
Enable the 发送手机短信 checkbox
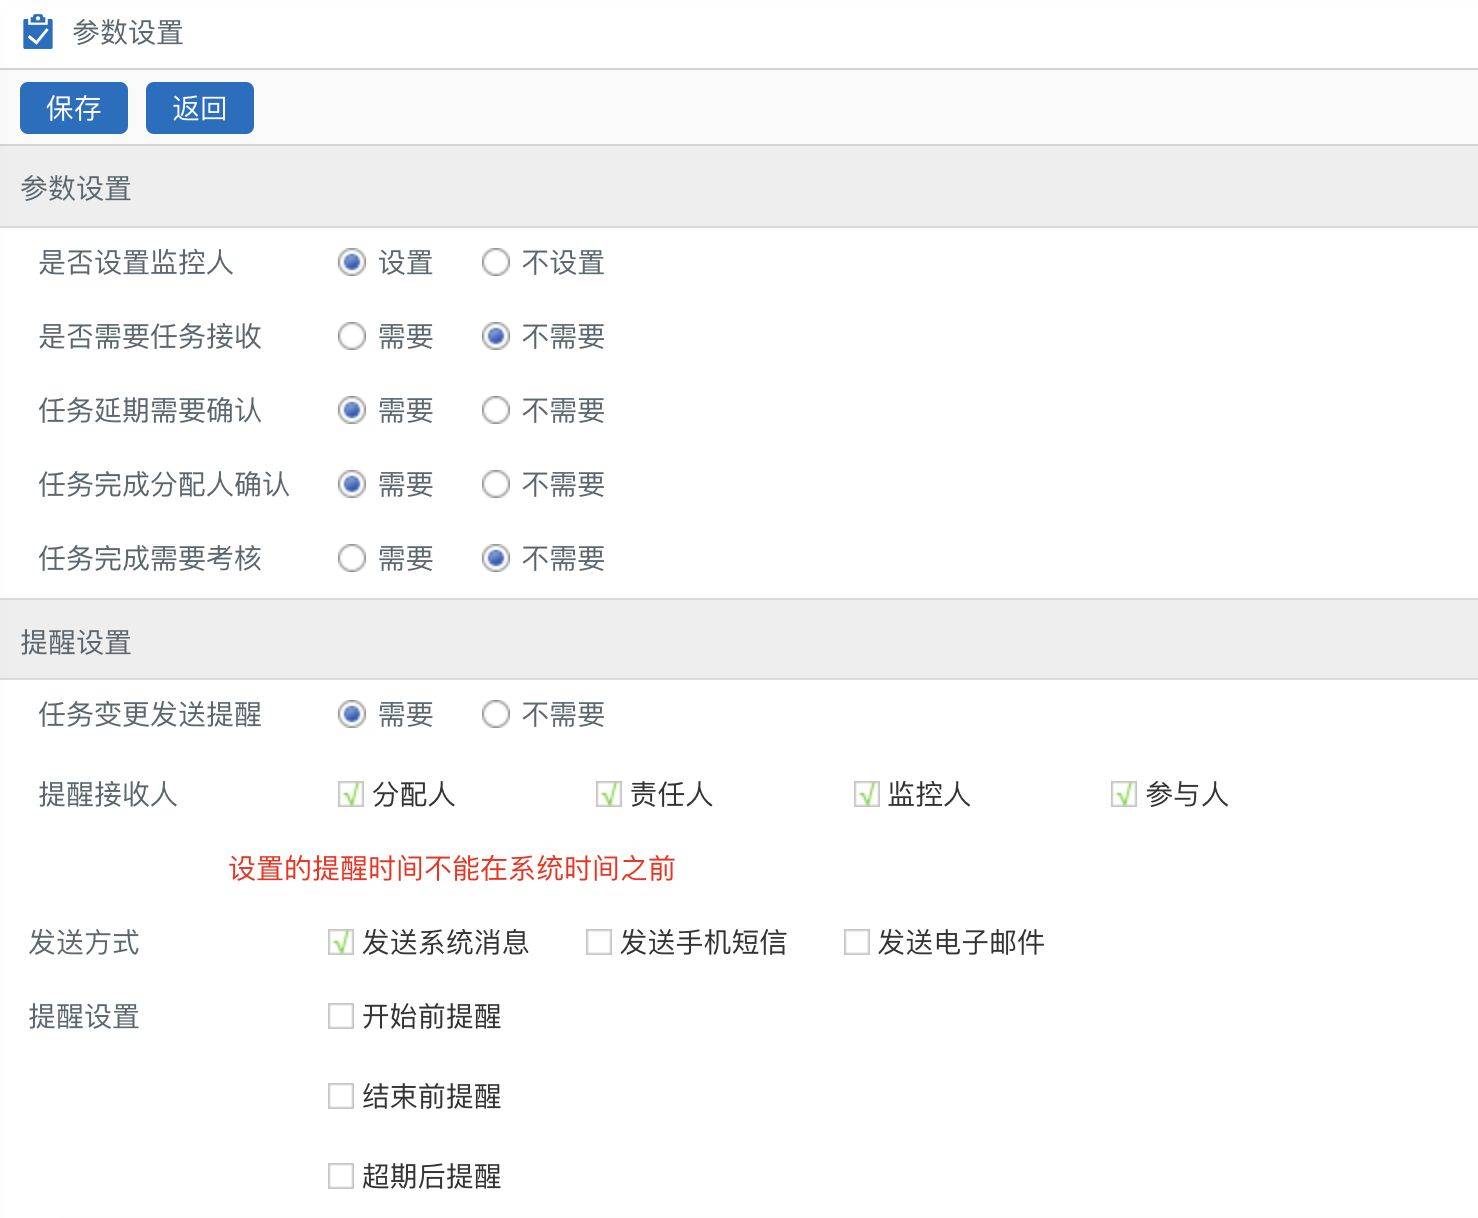tap(599, 942)
